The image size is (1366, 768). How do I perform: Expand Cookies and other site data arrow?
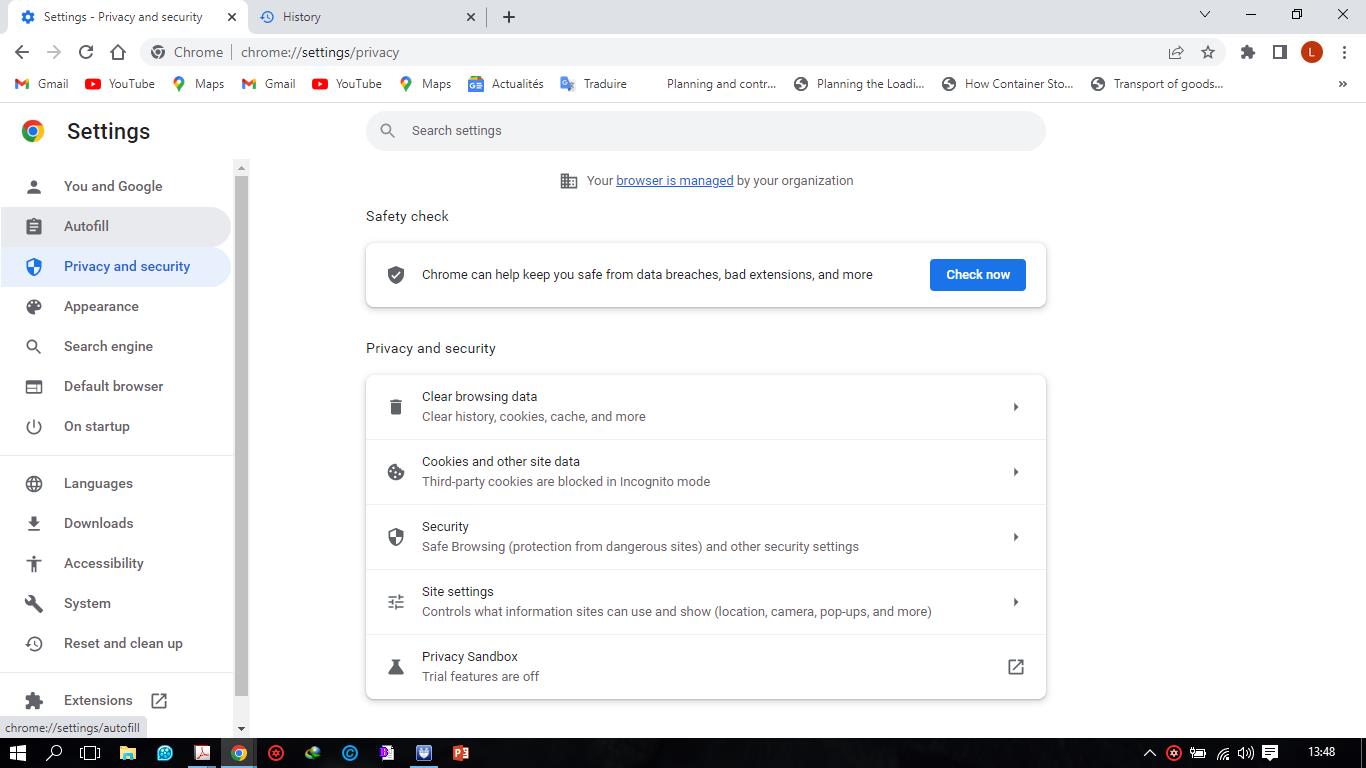1015,472
